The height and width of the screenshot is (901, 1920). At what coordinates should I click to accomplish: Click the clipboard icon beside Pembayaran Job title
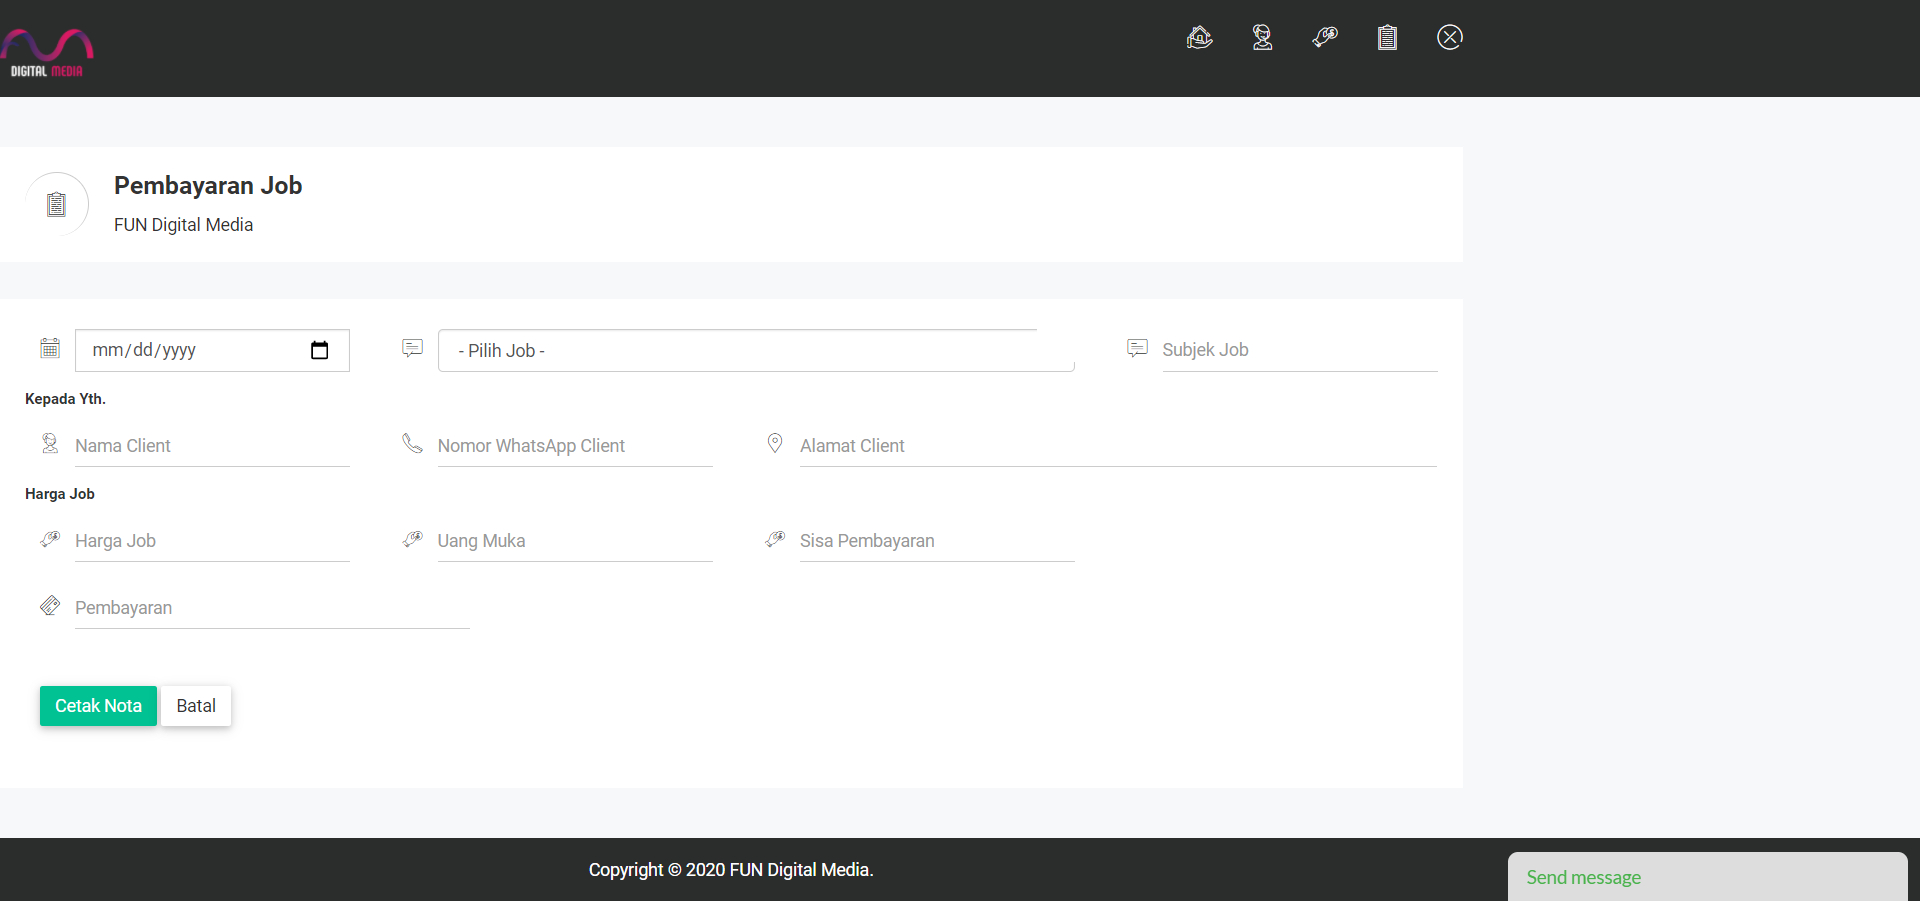click(x=57, y=205)
